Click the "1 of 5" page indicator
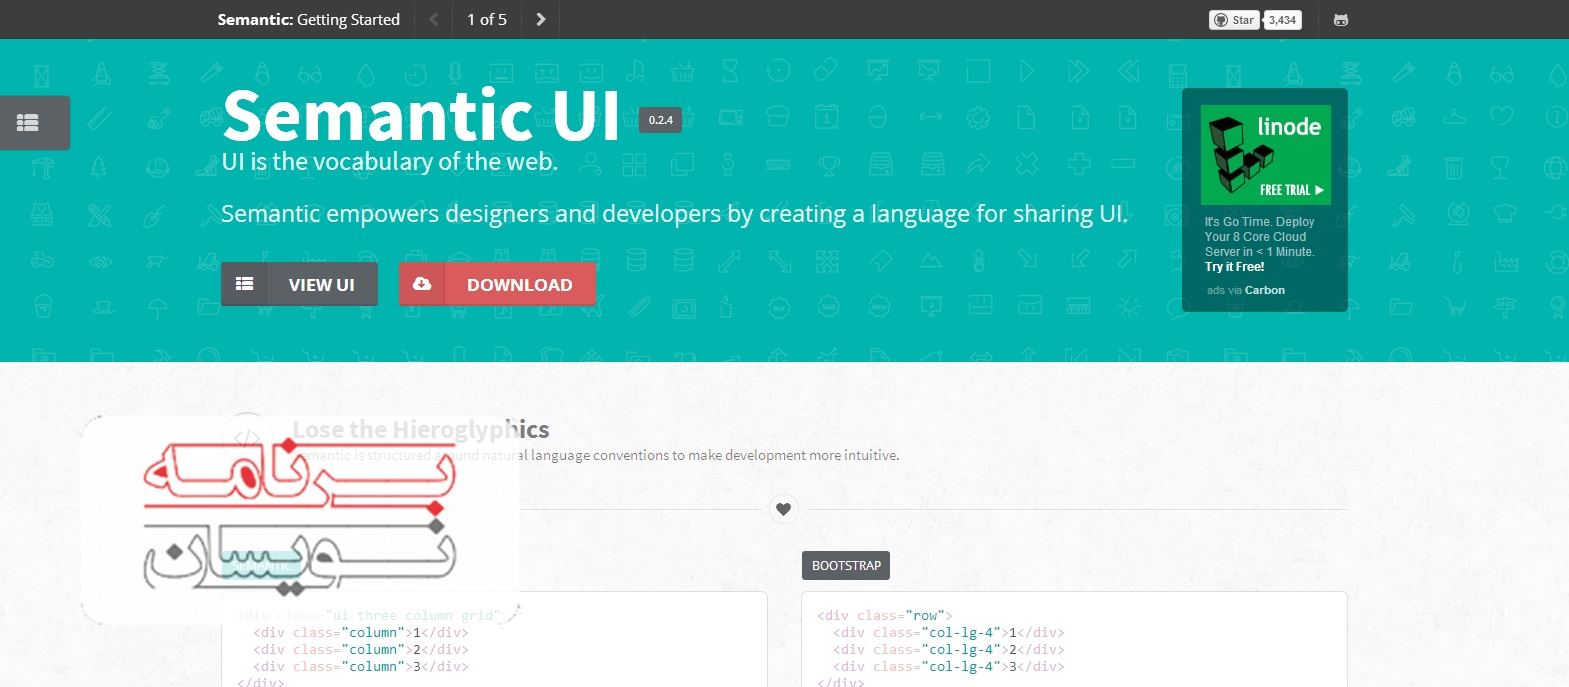 coord(487,19)
